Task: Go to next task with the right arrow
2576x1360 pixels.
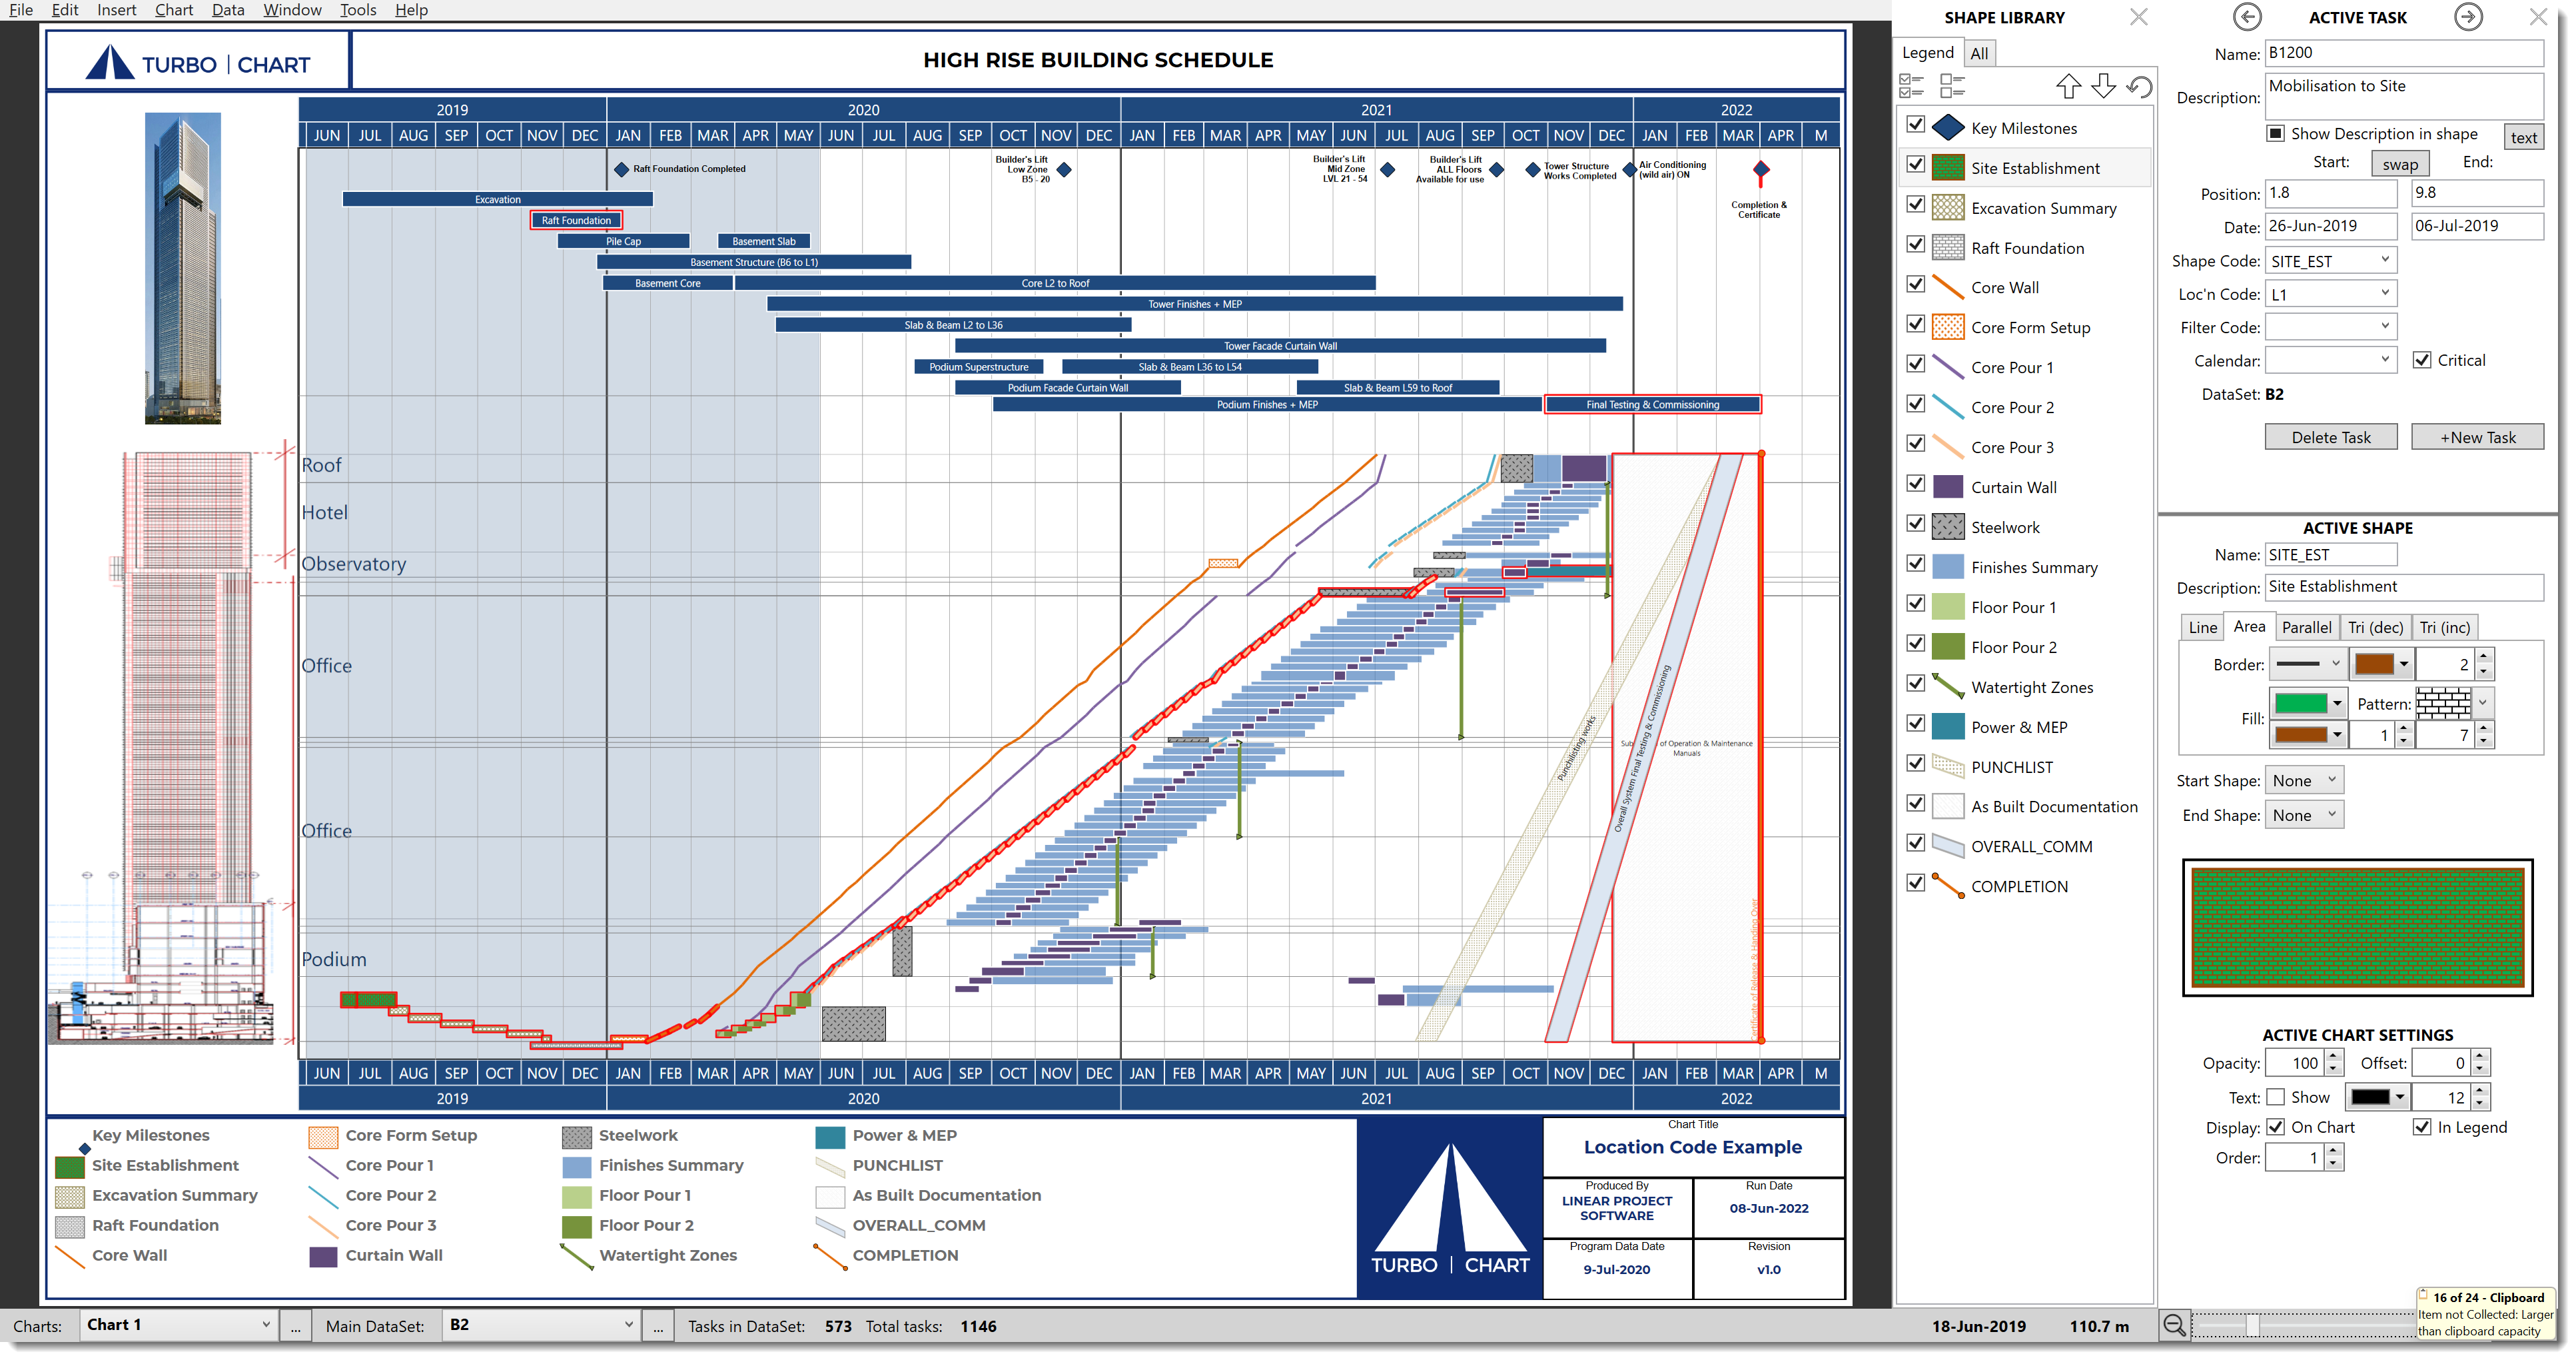Action: point(2469,17)
